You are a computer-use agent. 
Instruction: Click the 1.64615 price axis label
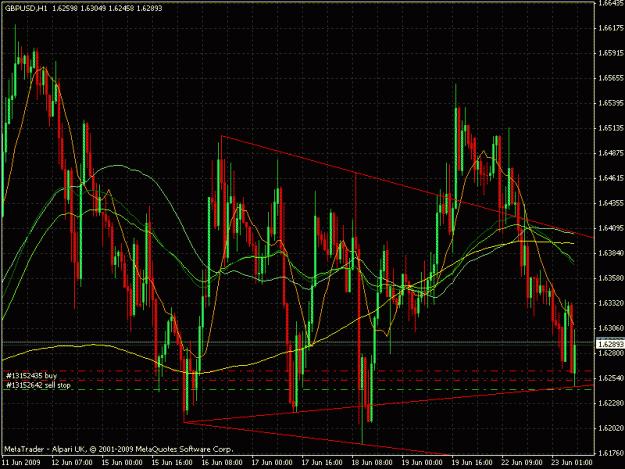click(611, 178)
